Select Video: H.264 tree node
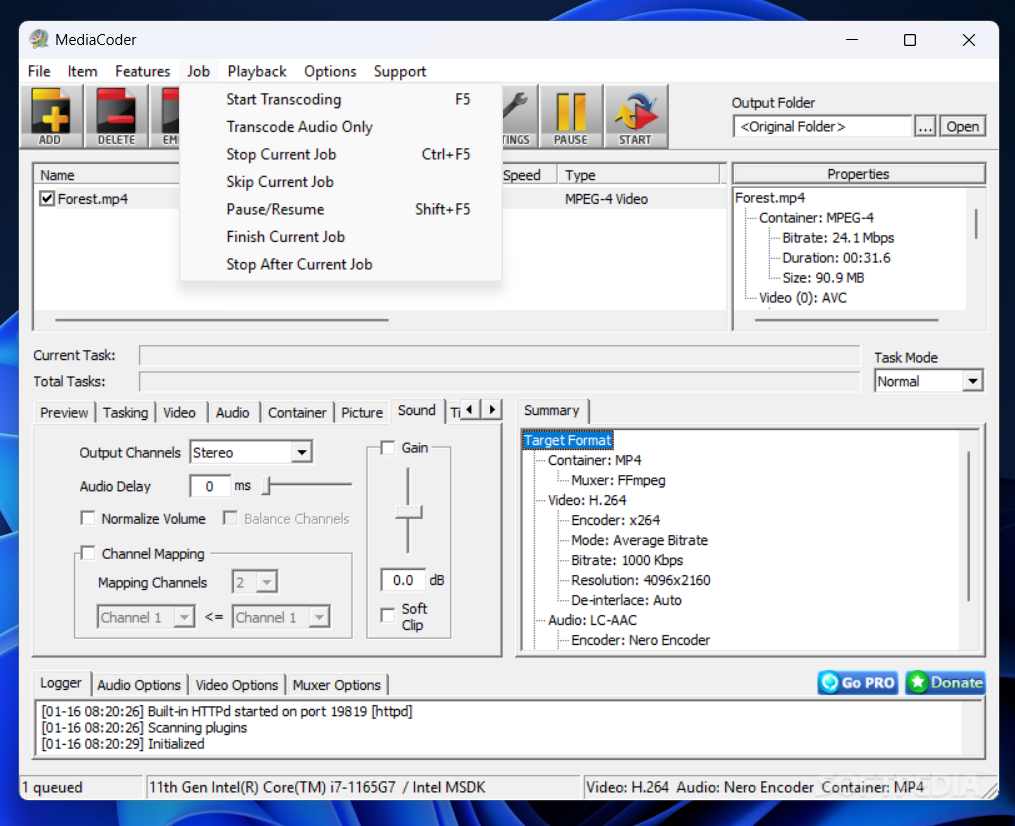 (587, 500)
